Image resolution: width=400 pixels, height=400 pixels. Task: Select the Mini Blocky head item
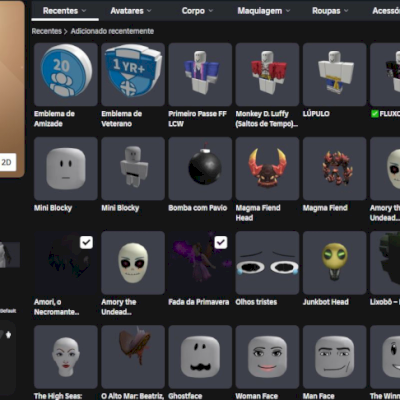point(66,168)
